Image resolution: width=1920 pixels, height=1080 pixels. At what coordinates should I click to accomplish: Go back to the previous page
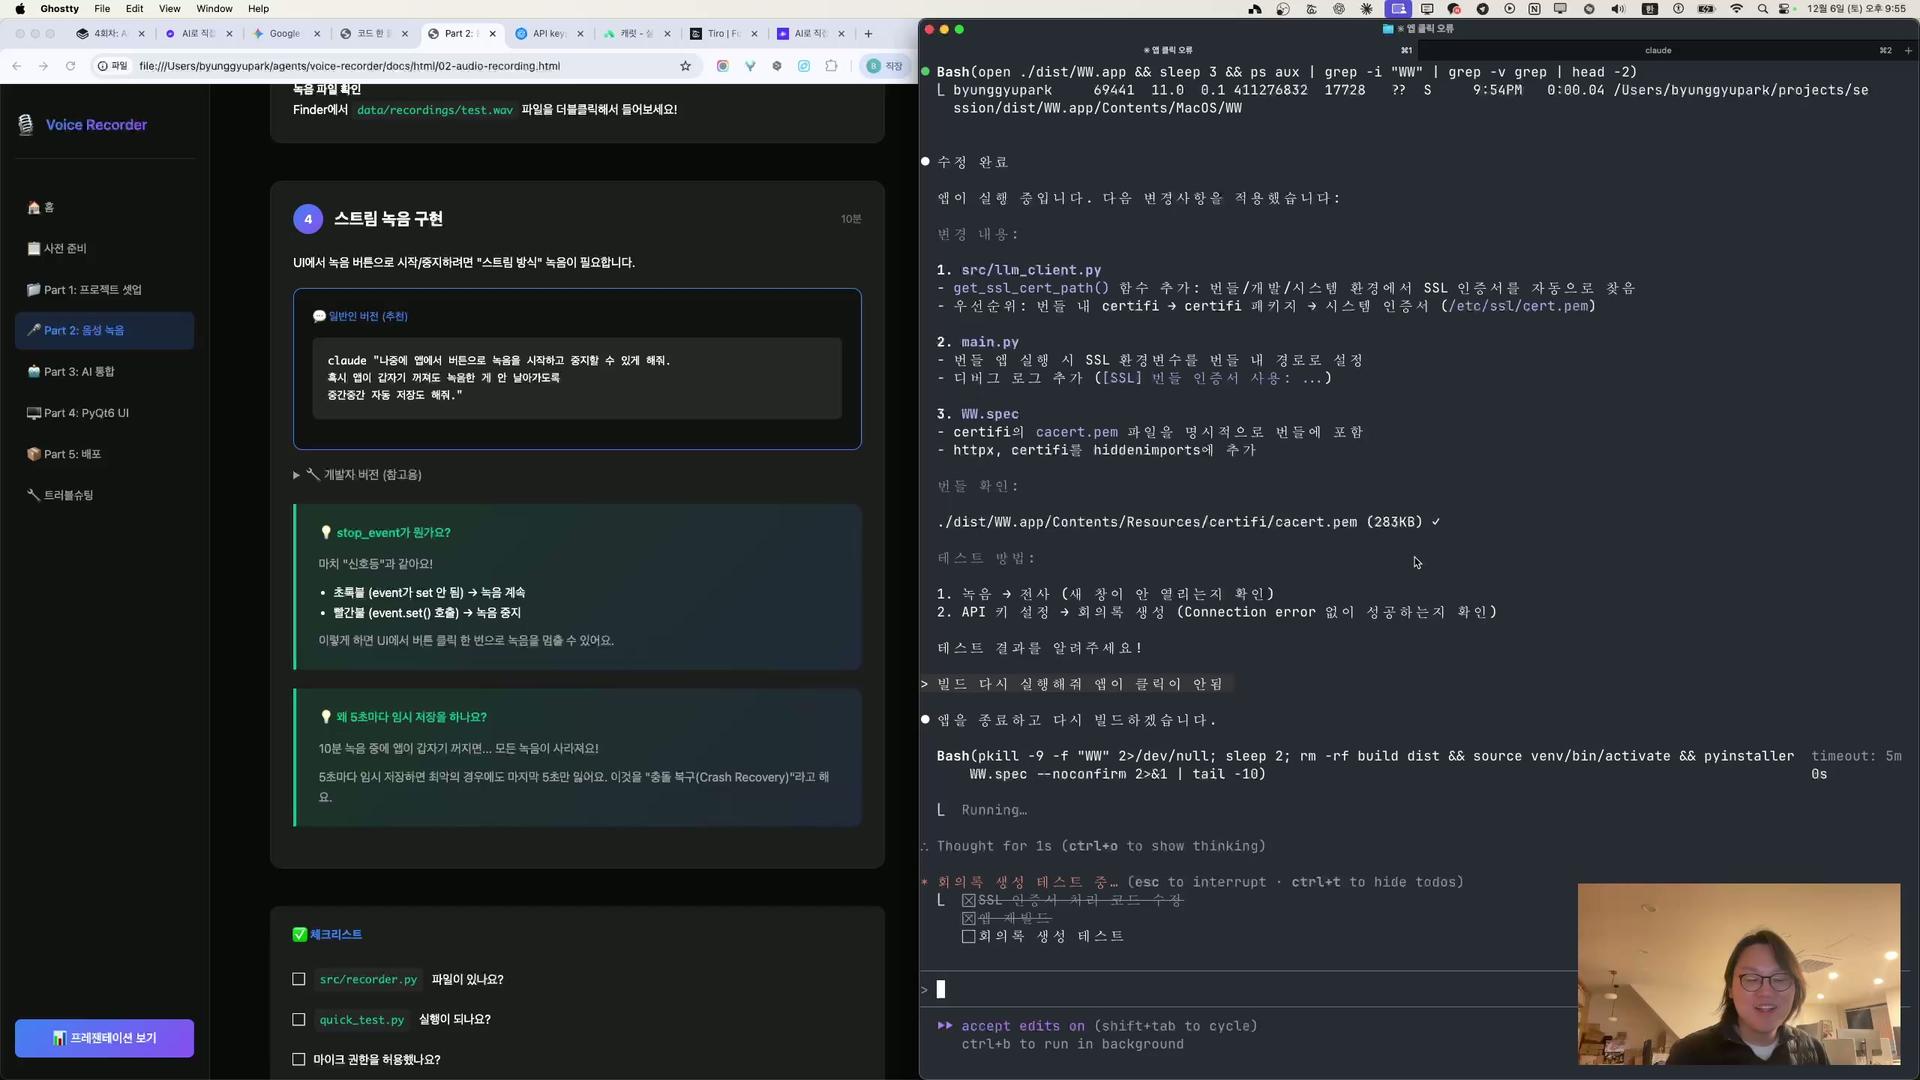[x=17, y=66]
